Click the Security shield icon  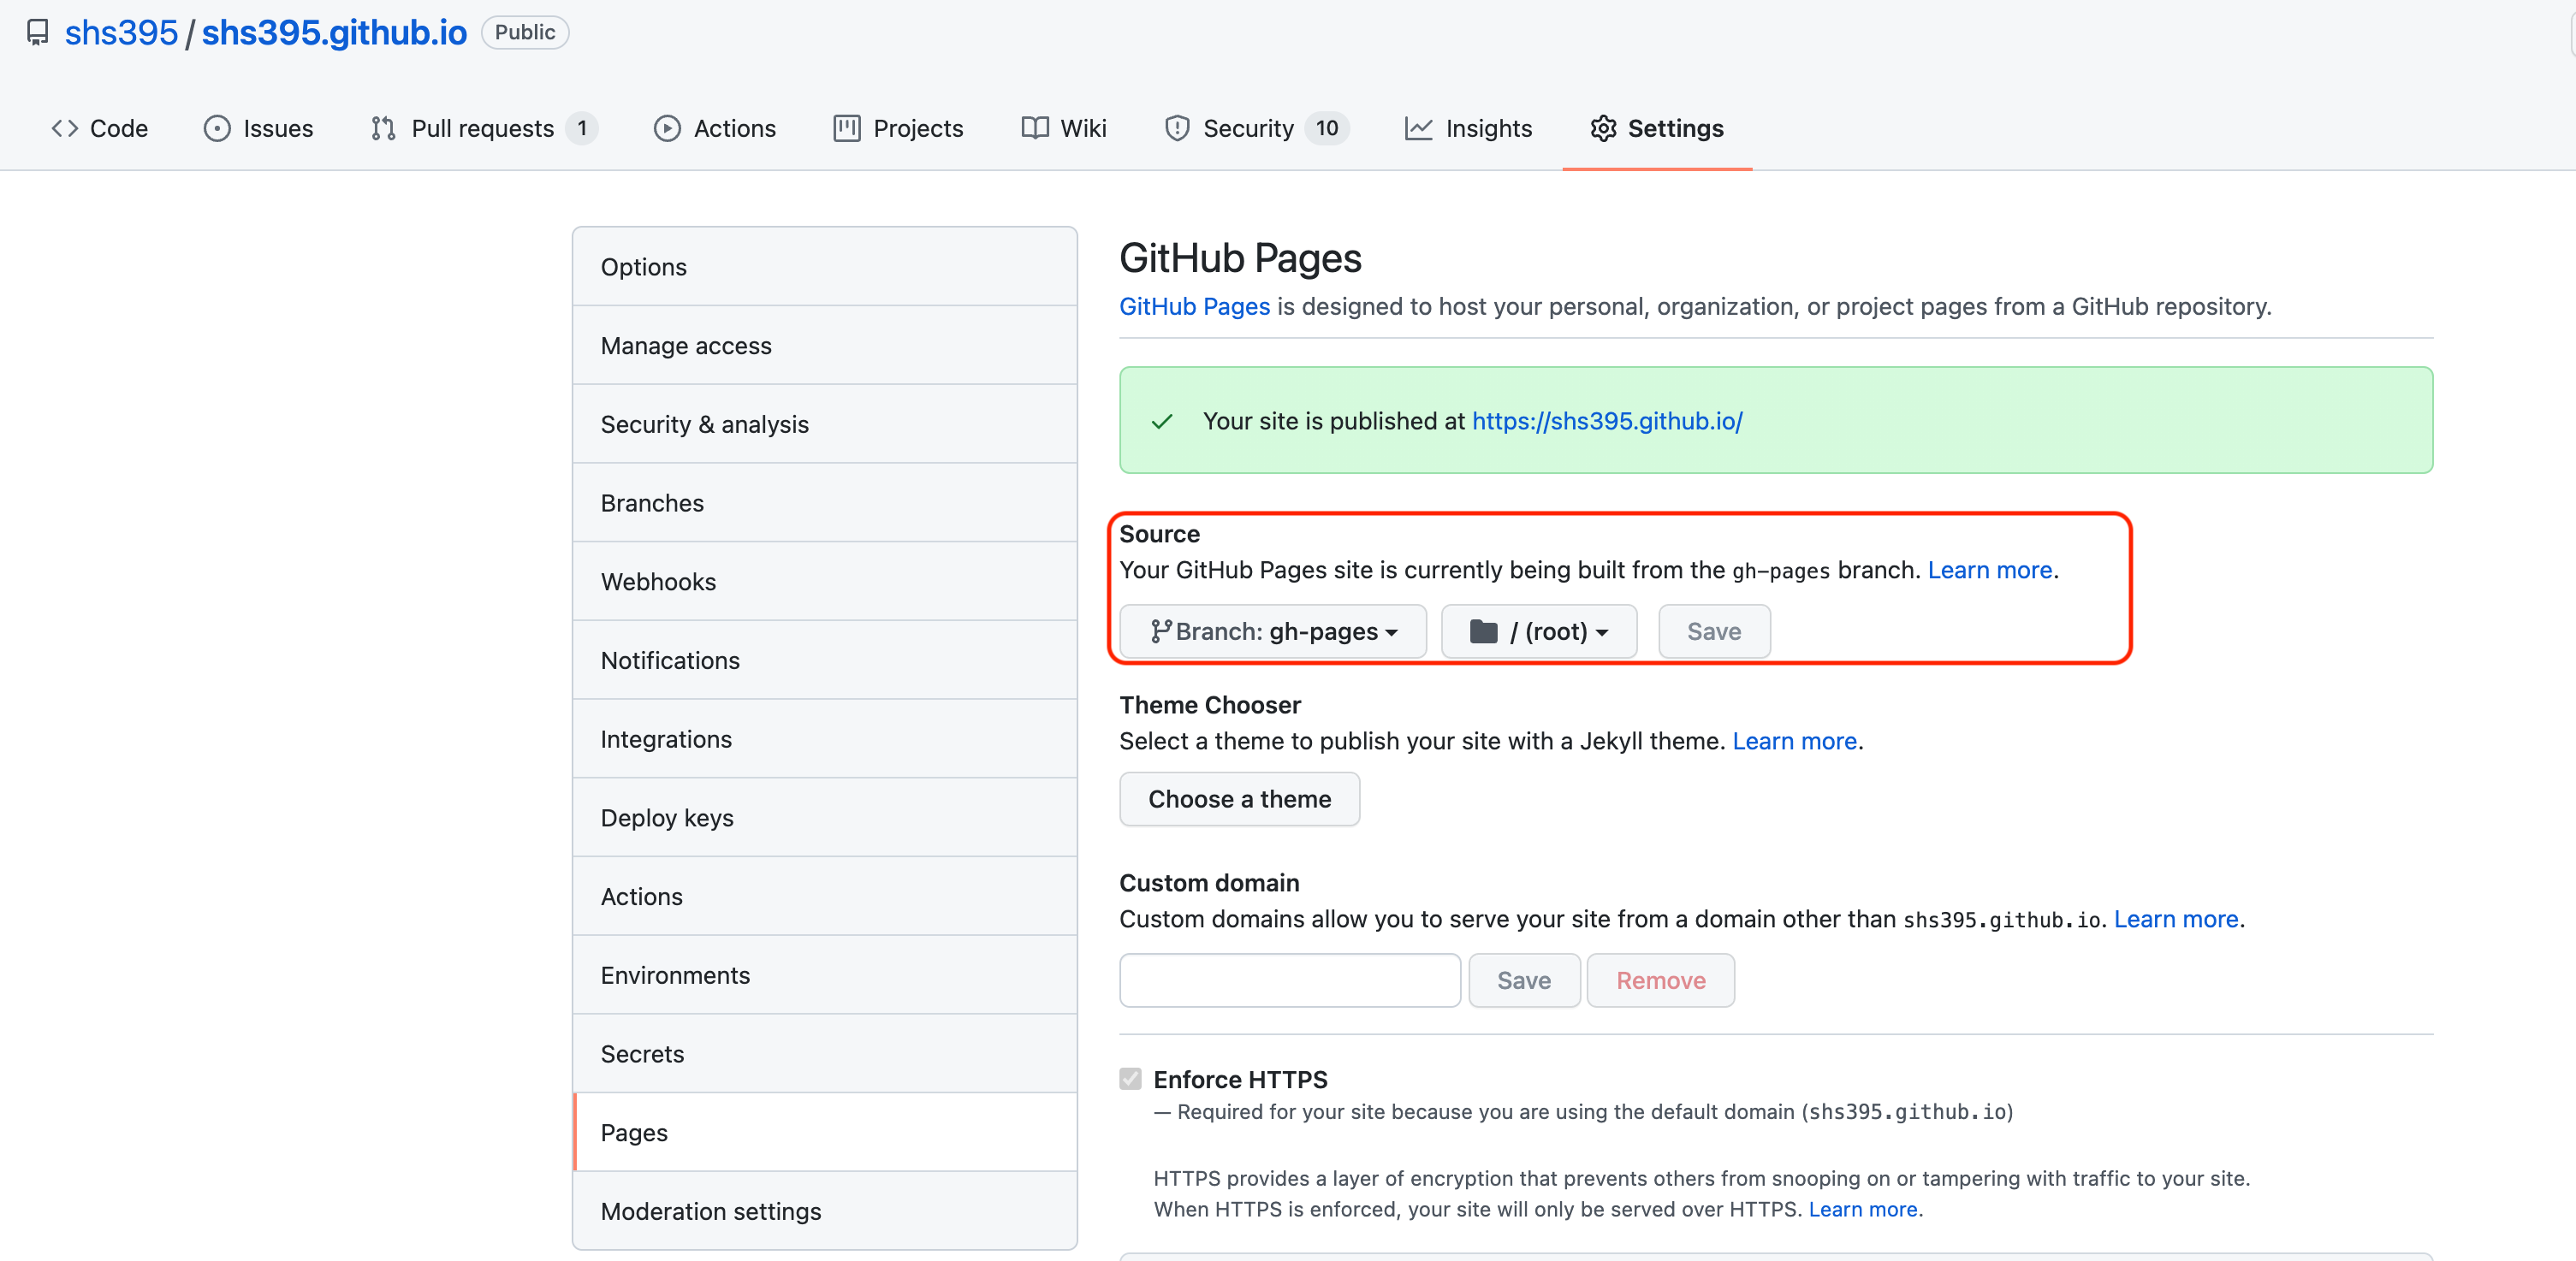pyautogui.click(x=1177, y=128)
